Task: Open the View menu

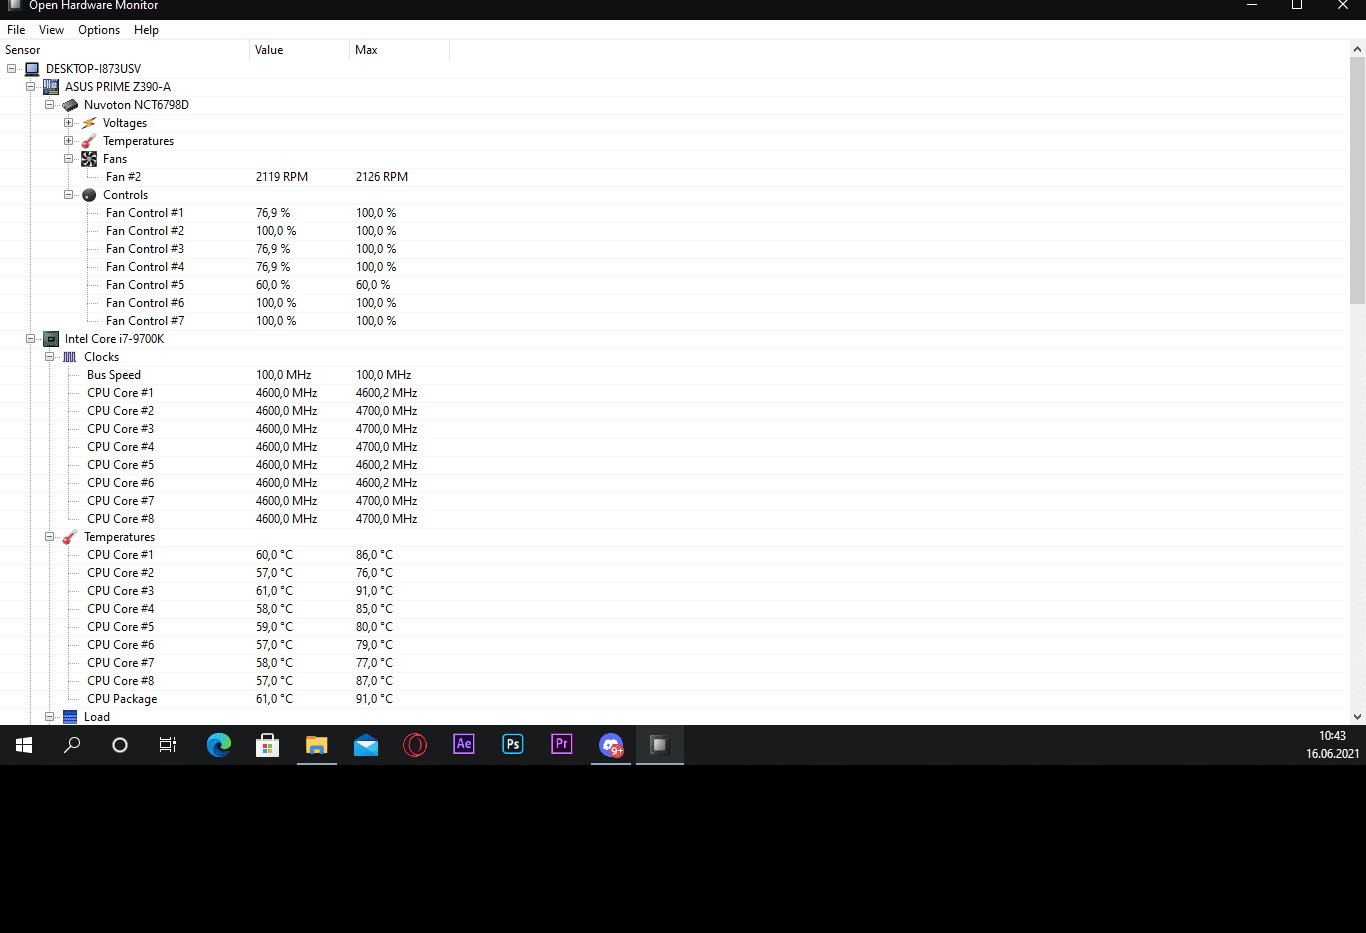Action: click(51, 30)
